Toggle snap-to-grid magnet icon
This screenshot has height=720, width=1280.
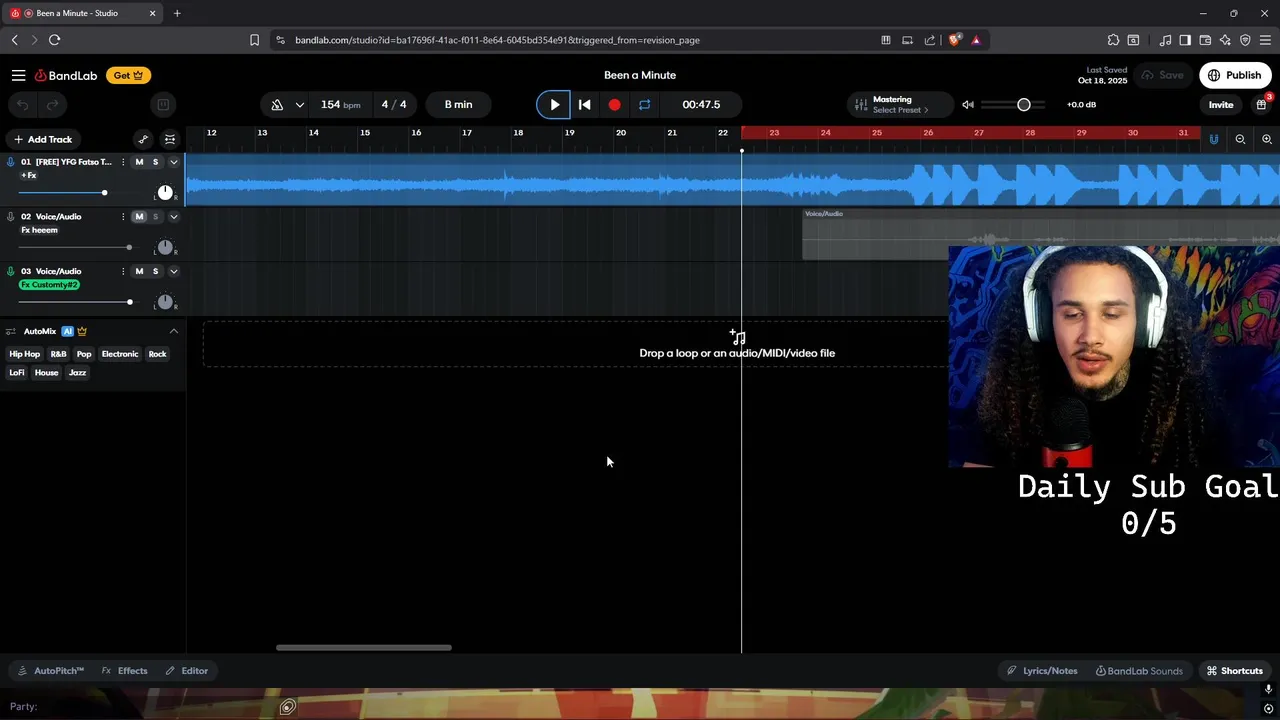click(x=1213, y=139)
